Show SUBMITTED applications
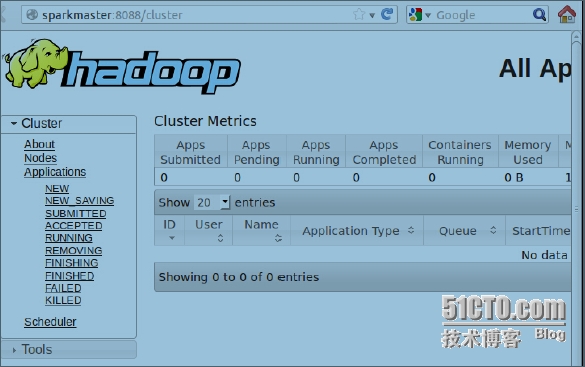 76,213
